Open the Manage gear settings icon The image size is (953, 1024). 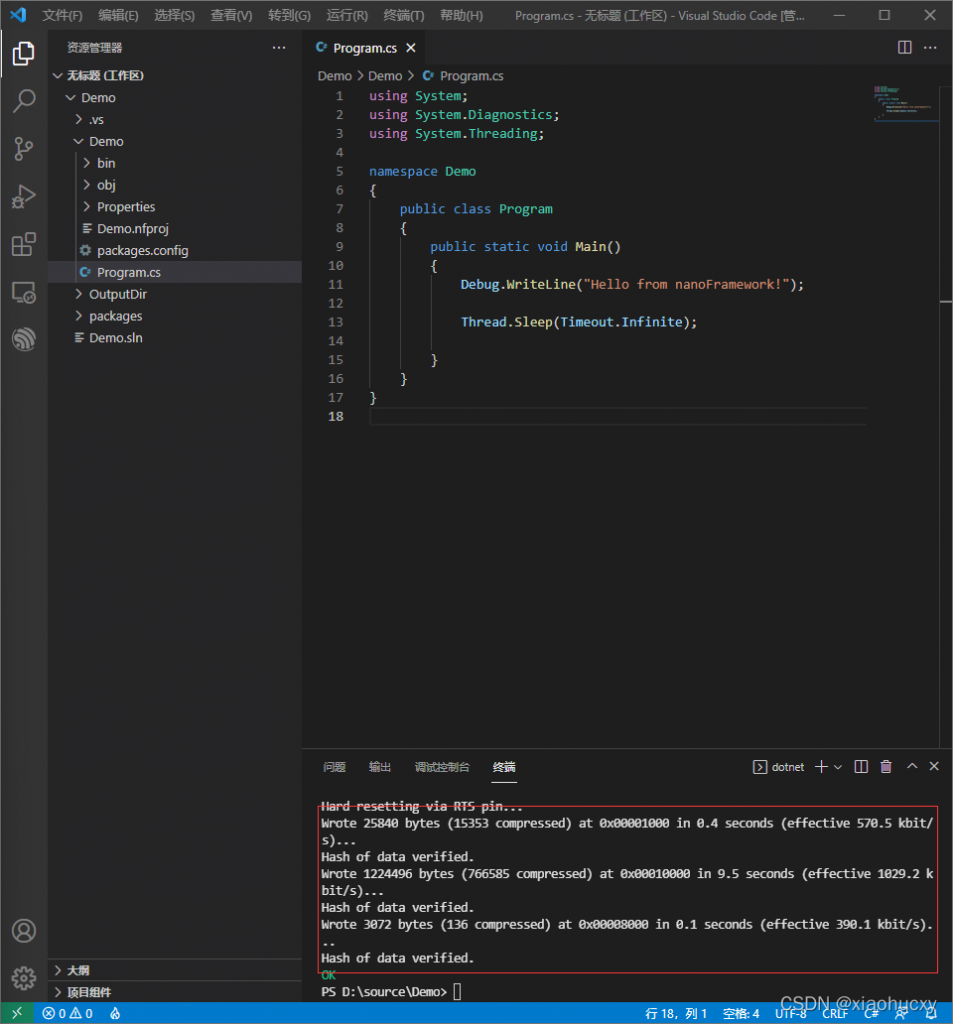[x=24, y=978]
